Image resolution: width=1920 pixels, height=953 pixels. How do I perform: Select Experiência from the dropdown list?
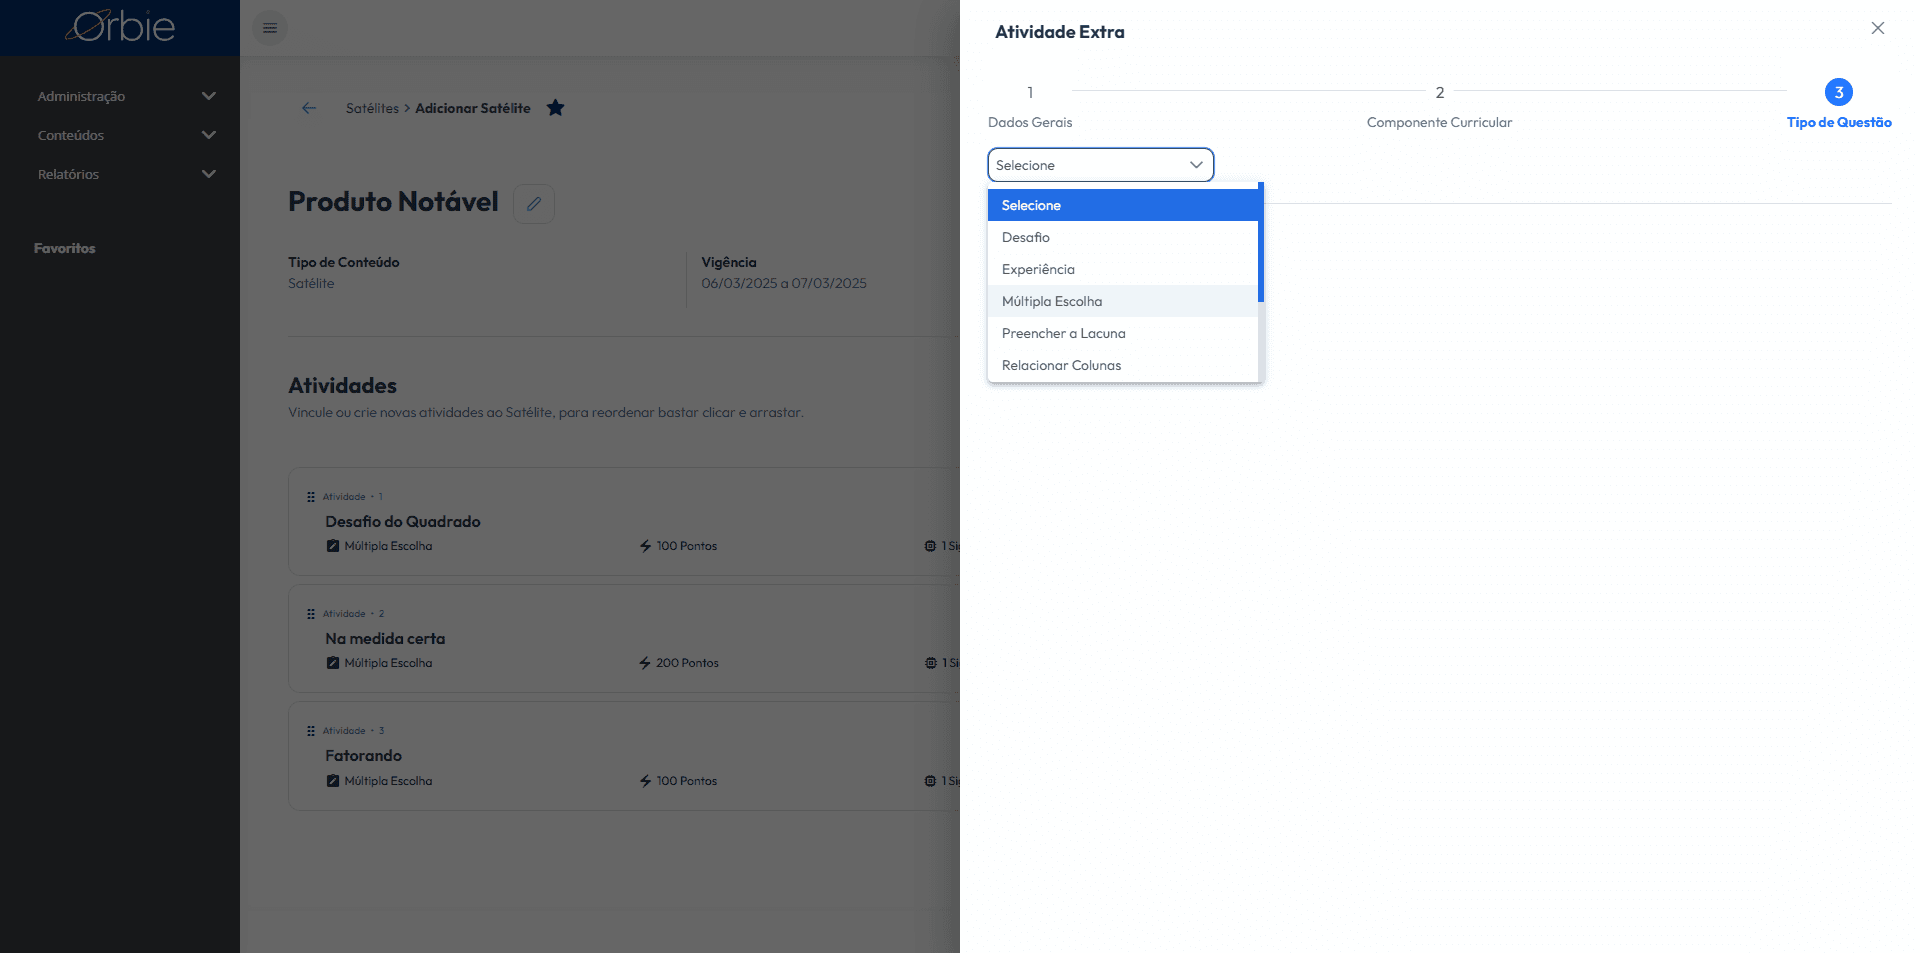tap(1122, 269)
